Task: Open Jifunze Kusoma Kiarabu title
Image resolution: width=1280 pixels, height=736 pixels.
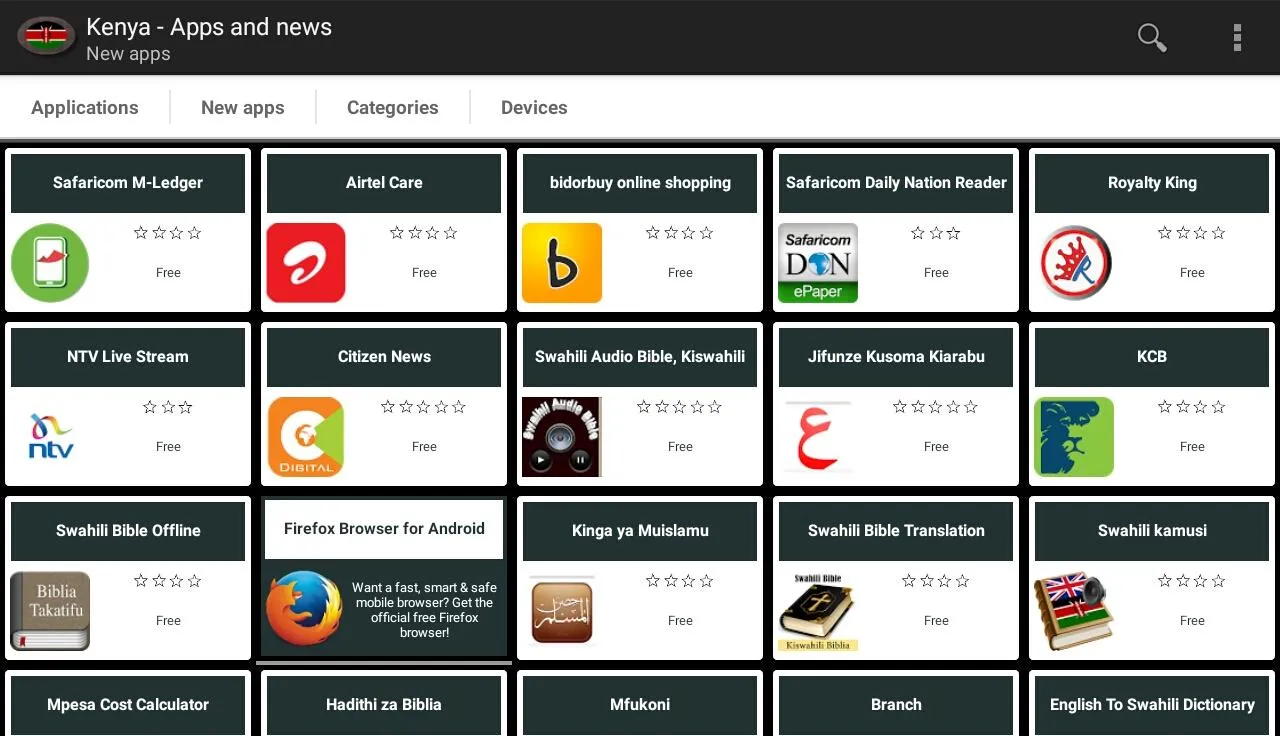Action: pos(896,357)
